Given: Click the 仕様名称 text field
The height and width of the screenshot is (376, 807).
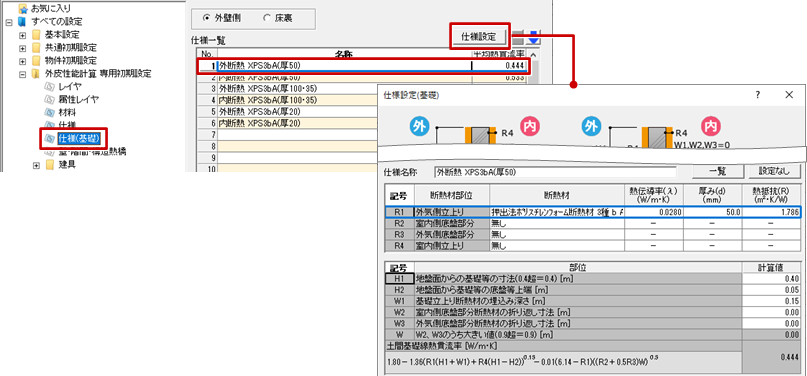Looking at the screenshot, I should coord(555,172).
